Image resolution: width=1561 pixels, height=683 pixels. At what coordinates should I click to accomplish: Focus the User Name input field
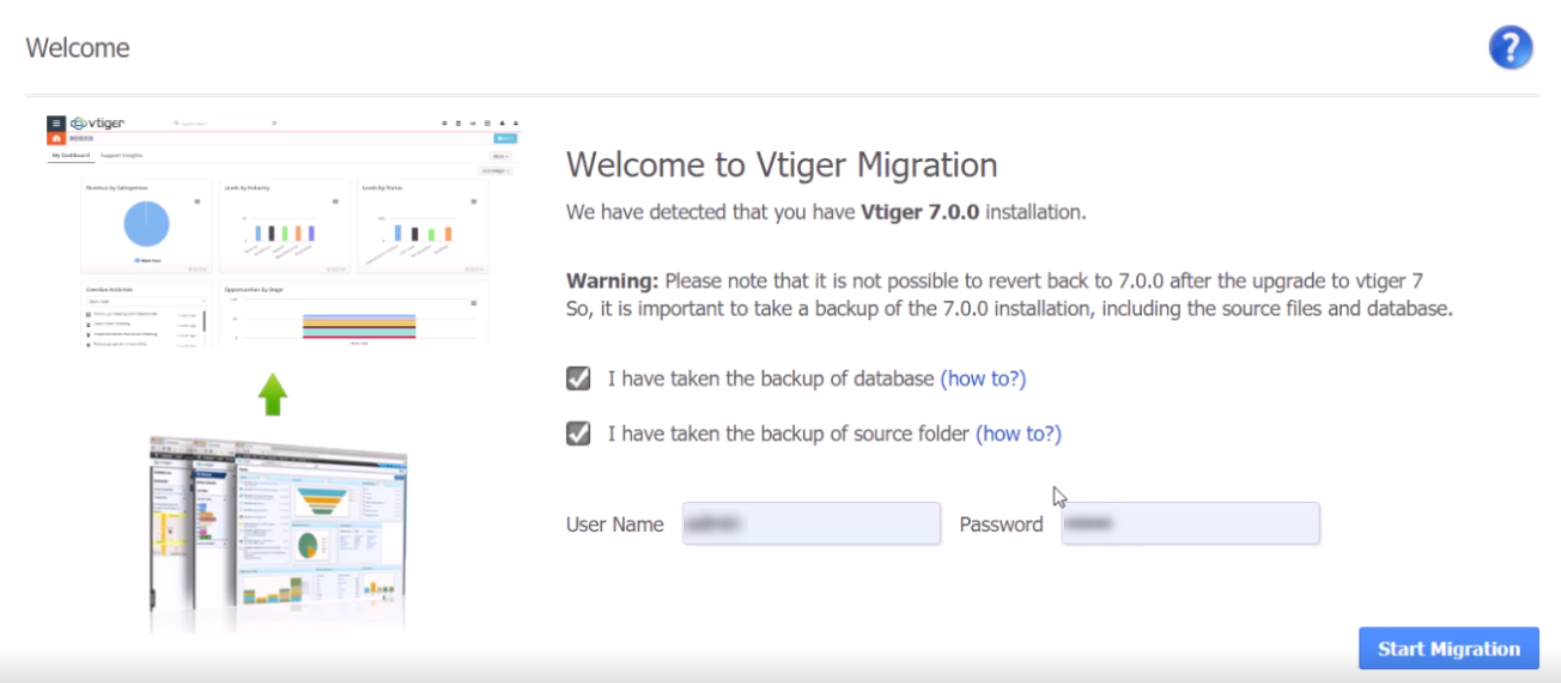pyautogui.click(x=811, y=524)
